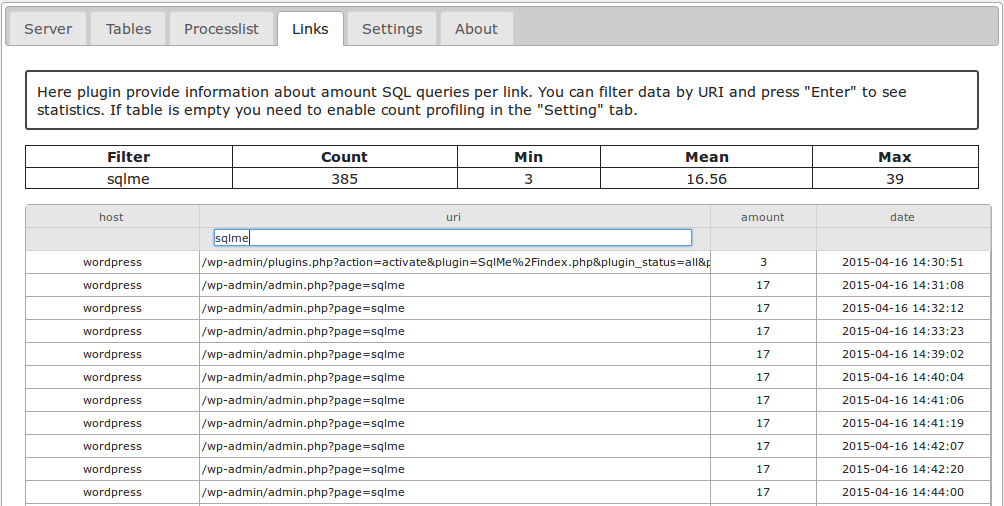The image size is (1004, 506).
Task: Click the Filter value sqlme in summary
Action: click(x=128, y=179)
